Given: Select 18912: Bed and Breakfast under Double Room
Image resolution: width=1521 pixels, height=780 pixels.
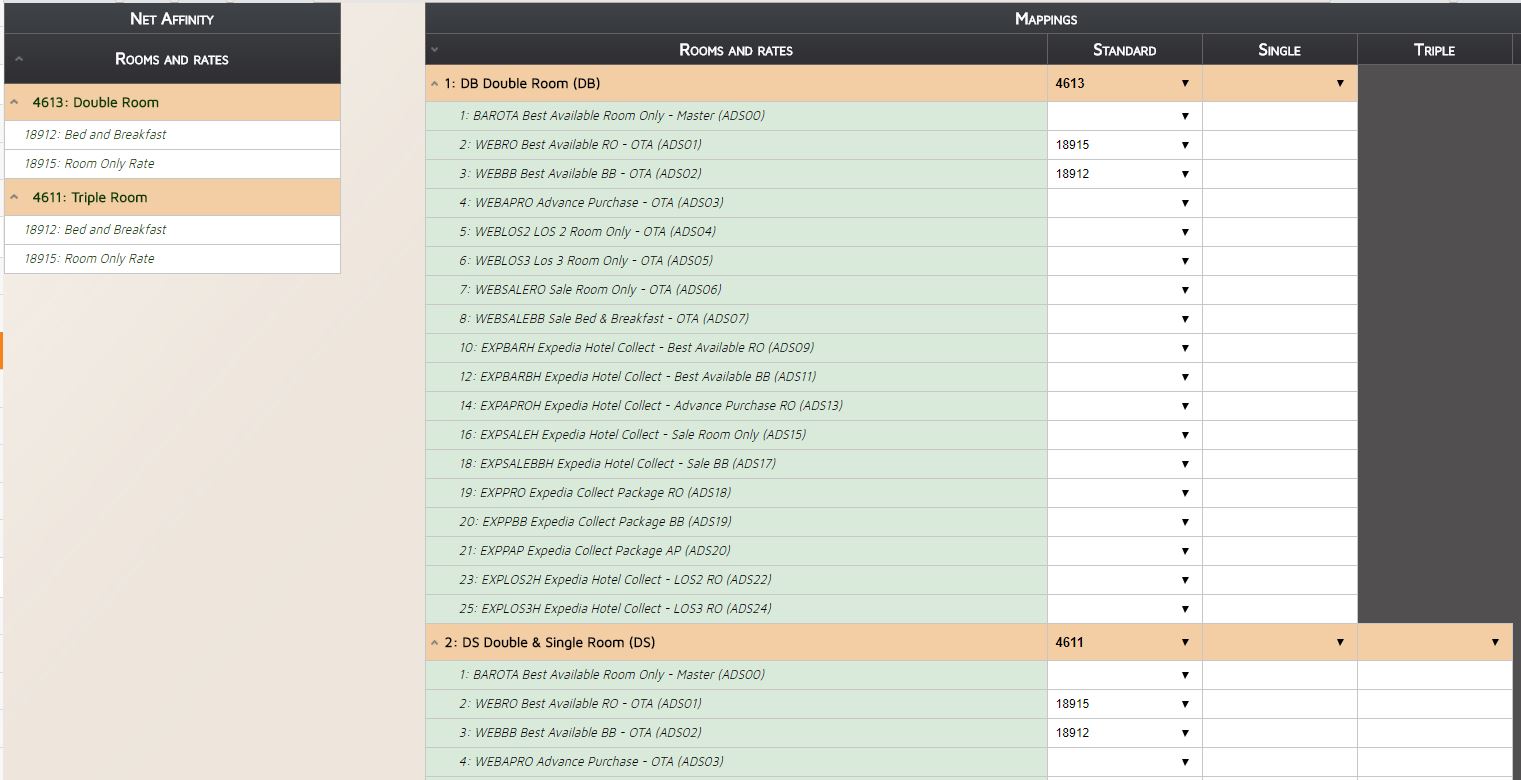Looking at the screenshot, I should [x=172, y=135].
